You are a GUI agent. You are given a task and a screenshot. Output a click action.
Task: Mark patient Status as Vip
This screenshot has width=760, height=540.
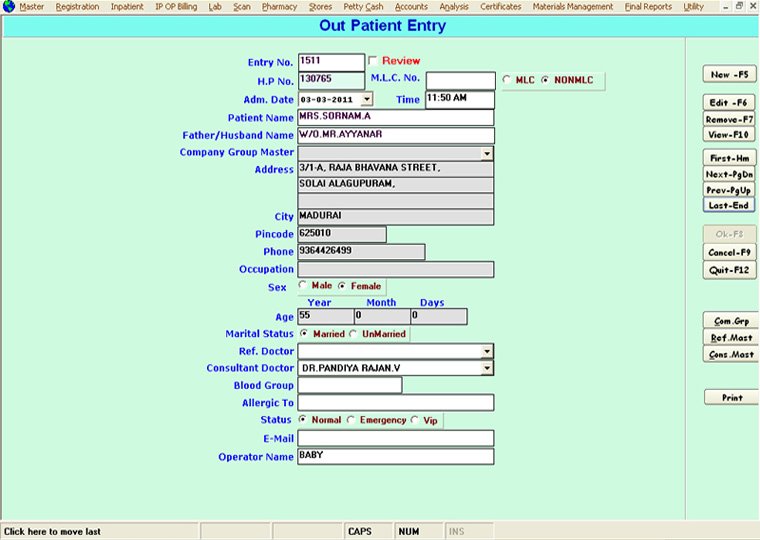415,420
